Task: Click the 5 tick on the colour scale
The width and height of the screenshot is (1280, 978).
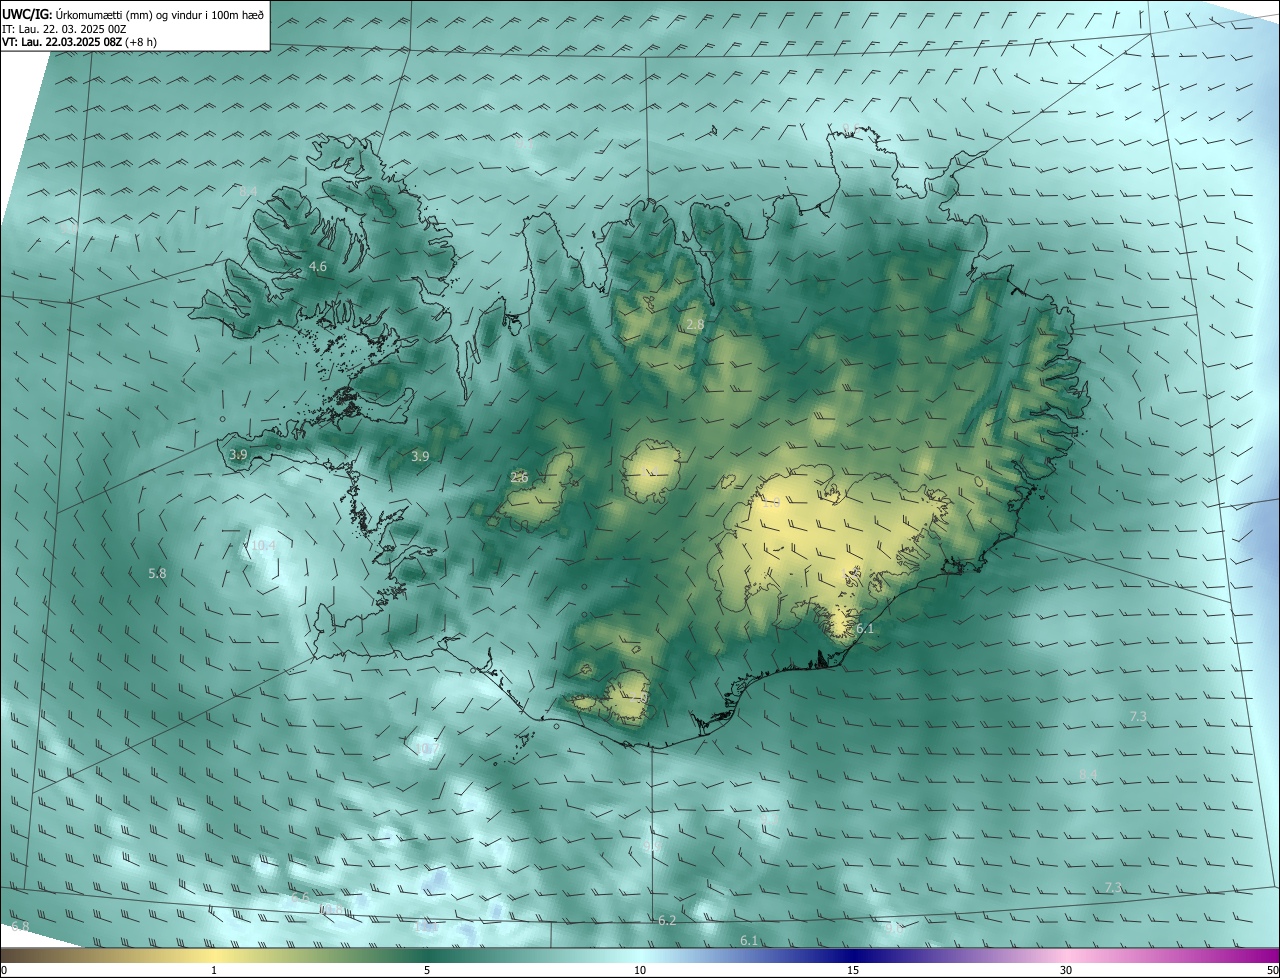Action: point(427,971)
